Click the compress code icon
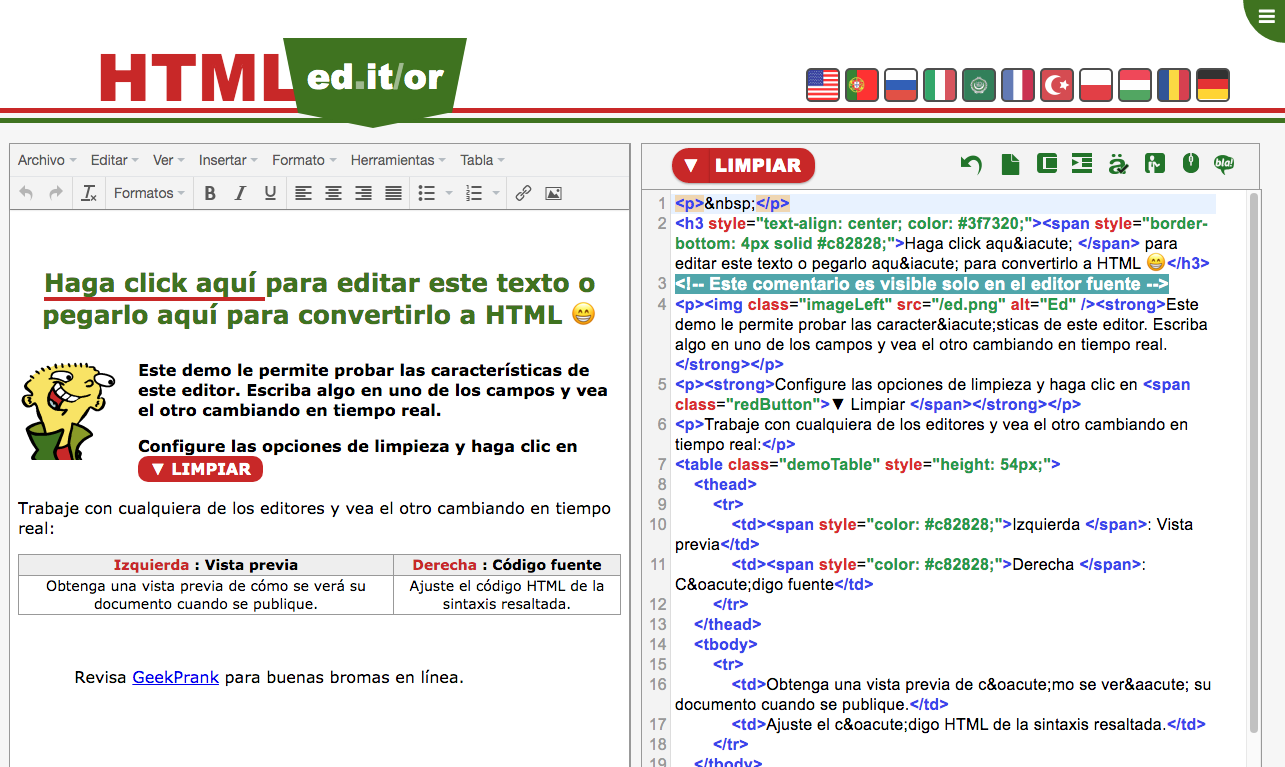 coord(1047,163)
